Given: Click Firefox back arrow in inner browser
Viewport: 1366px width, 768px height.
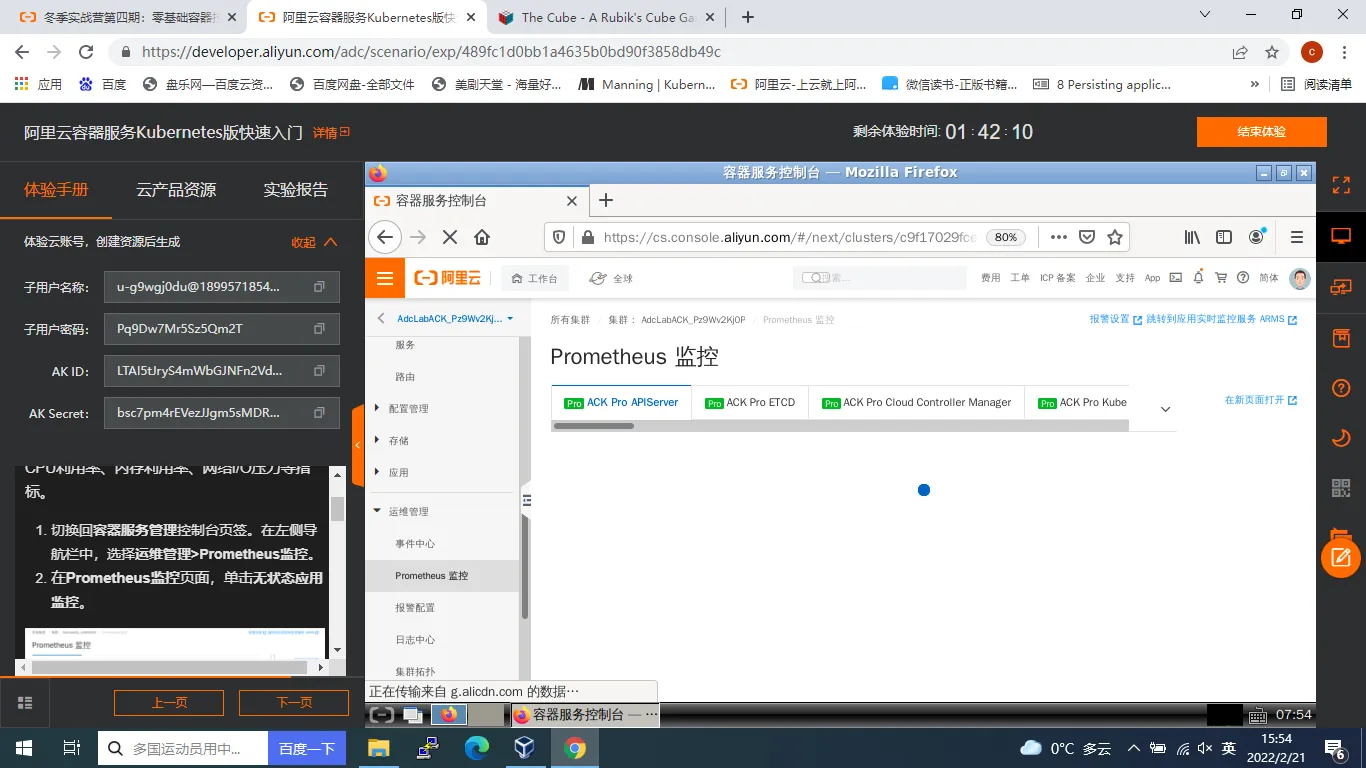Looking at the screenshot, I should pyautogui.click(x=385, y=237).
